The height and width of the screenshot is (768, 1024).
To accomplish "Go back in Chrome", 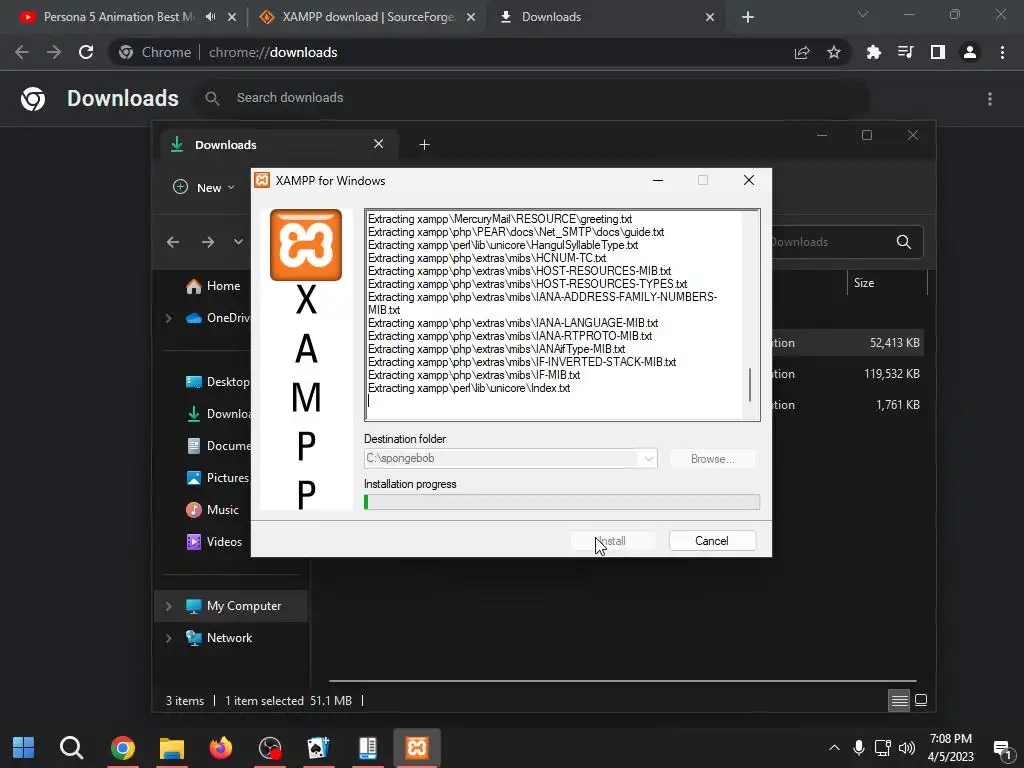I will 22,52.
